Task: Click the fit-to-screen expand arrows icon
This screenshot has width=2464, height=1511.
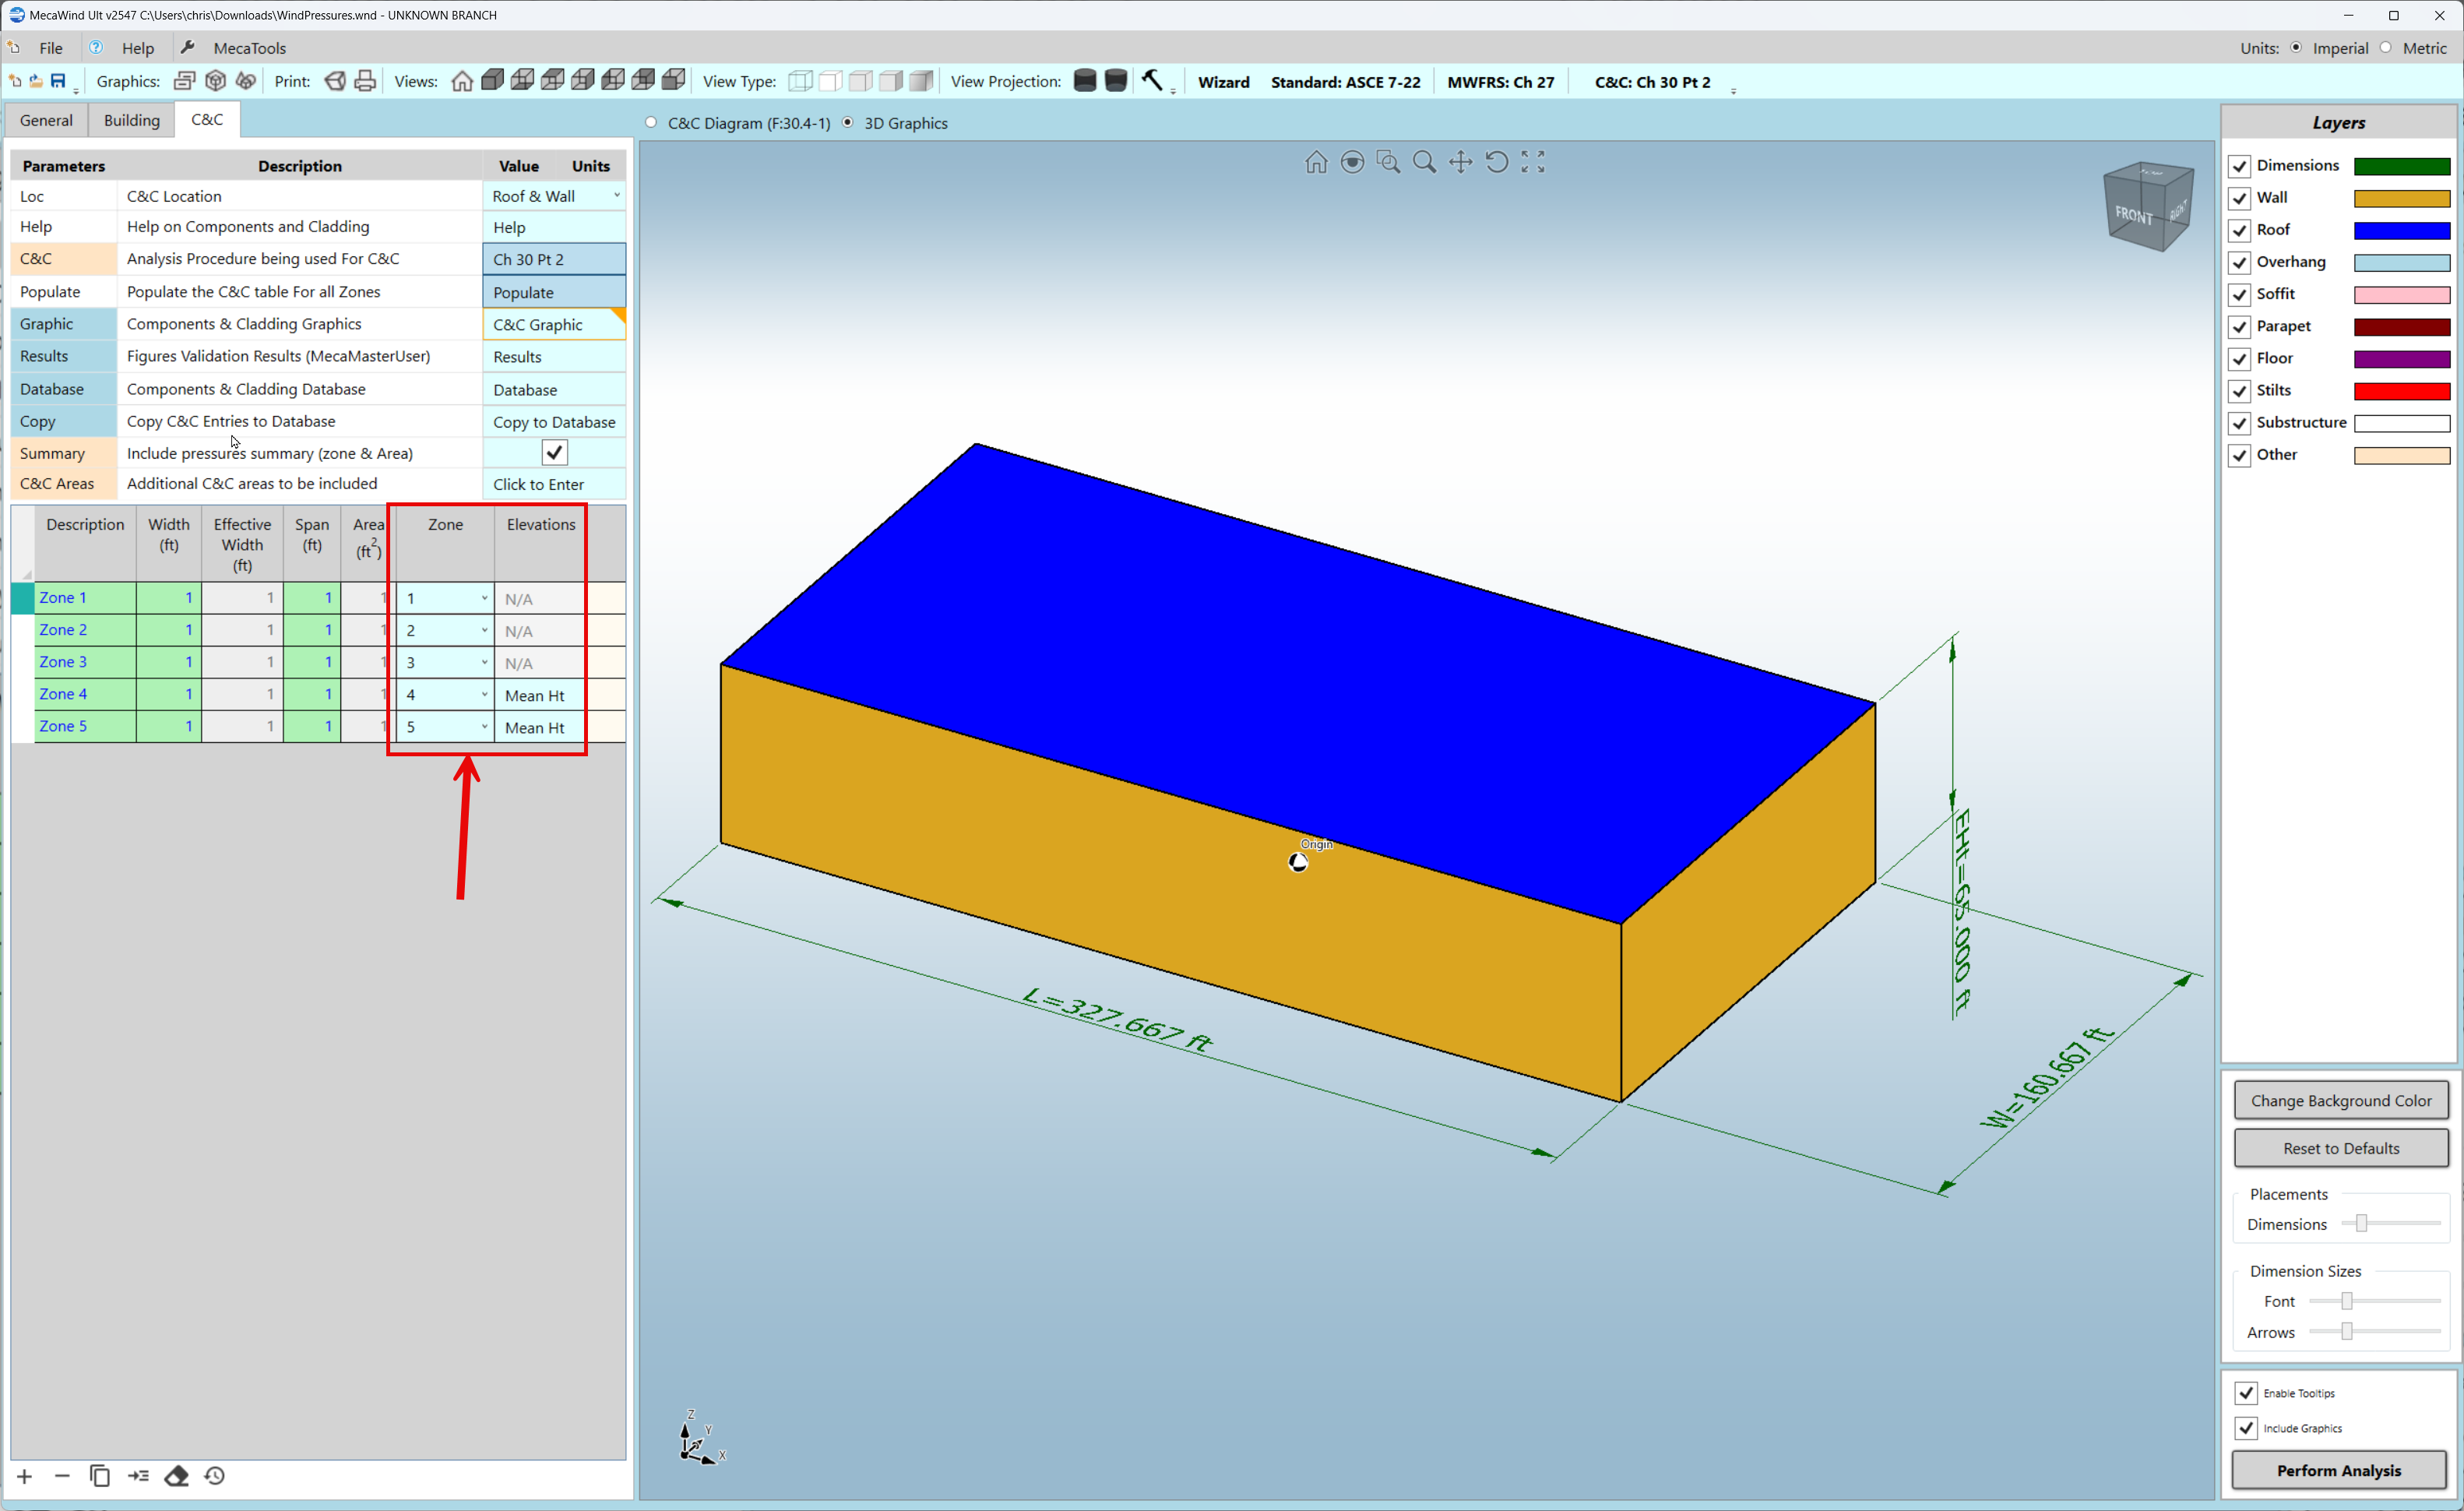Action: 1532,162
